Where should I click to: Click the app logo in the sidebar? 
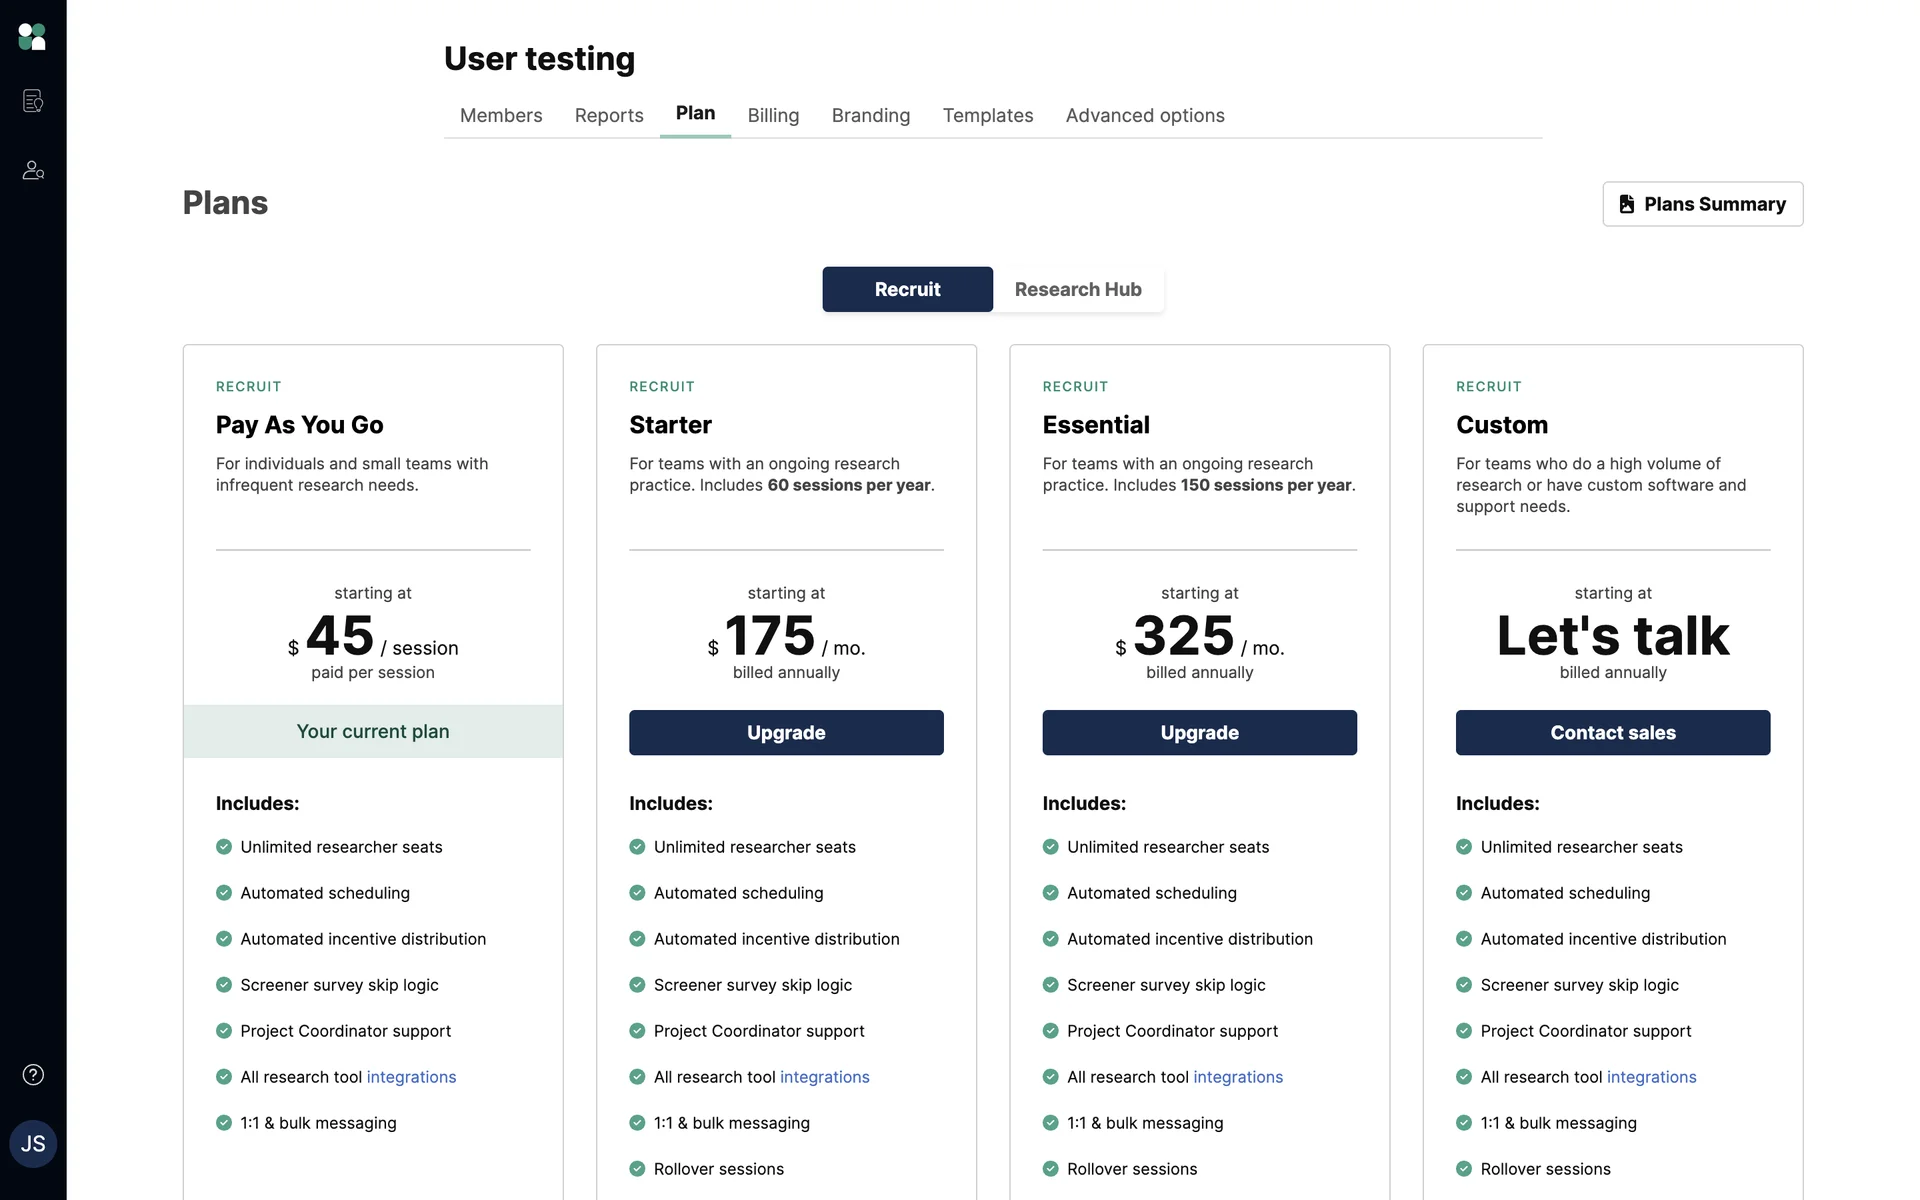tap(32, 37)
